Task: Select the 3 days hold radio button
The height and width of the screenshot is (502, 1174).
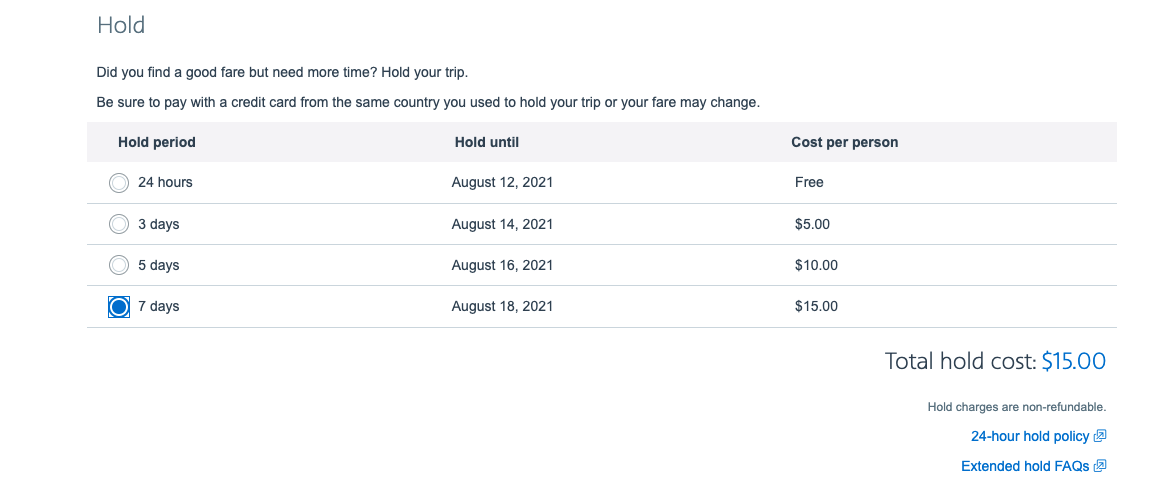Action: coord(118,224)
